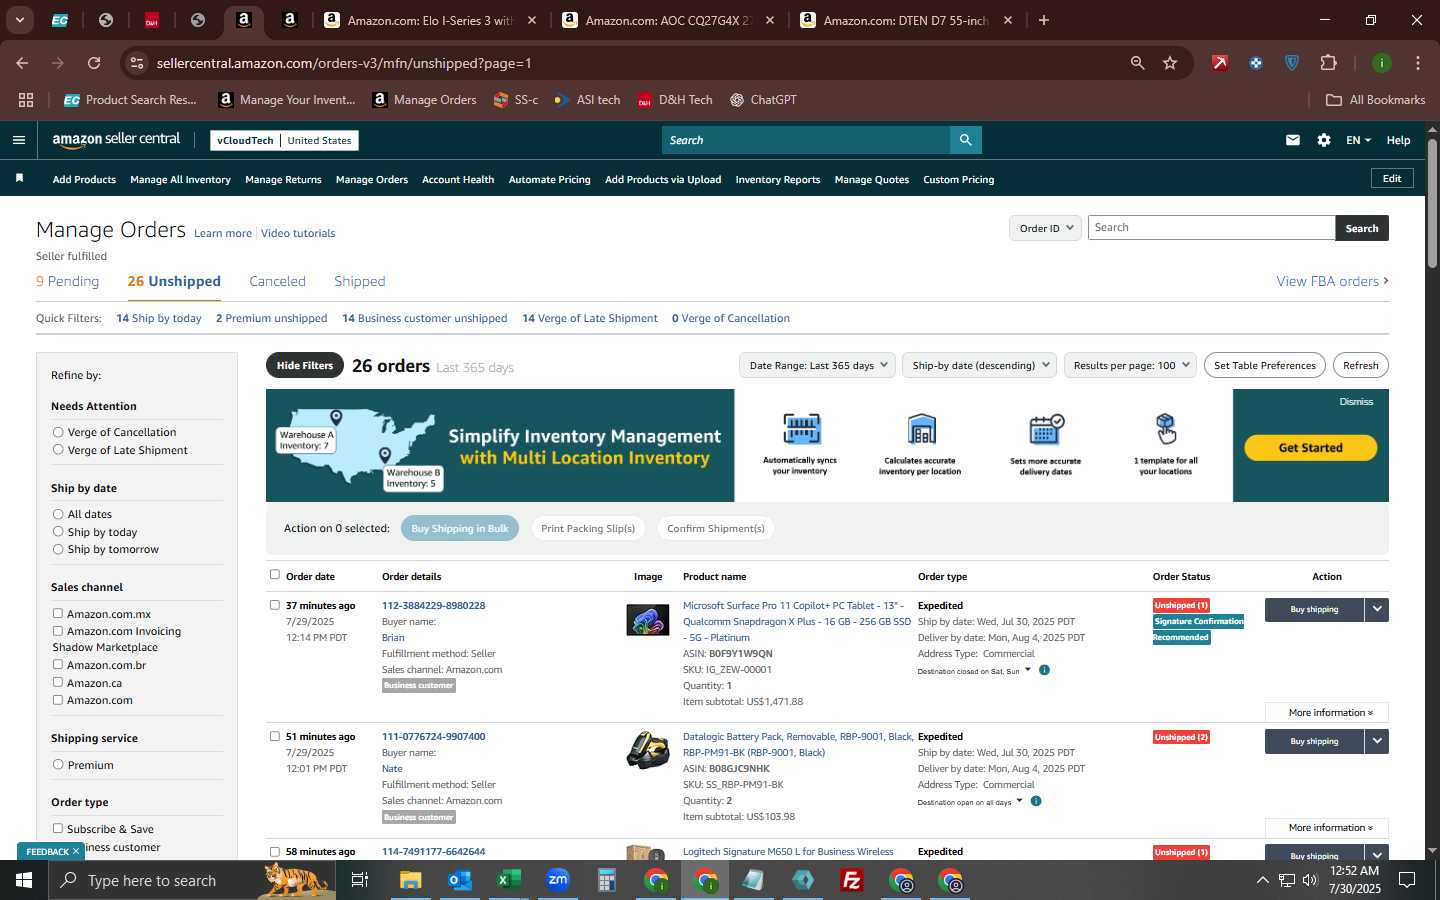Go back with the browser back arrow
Screen dimensions: 1440x900
point(22,63)
